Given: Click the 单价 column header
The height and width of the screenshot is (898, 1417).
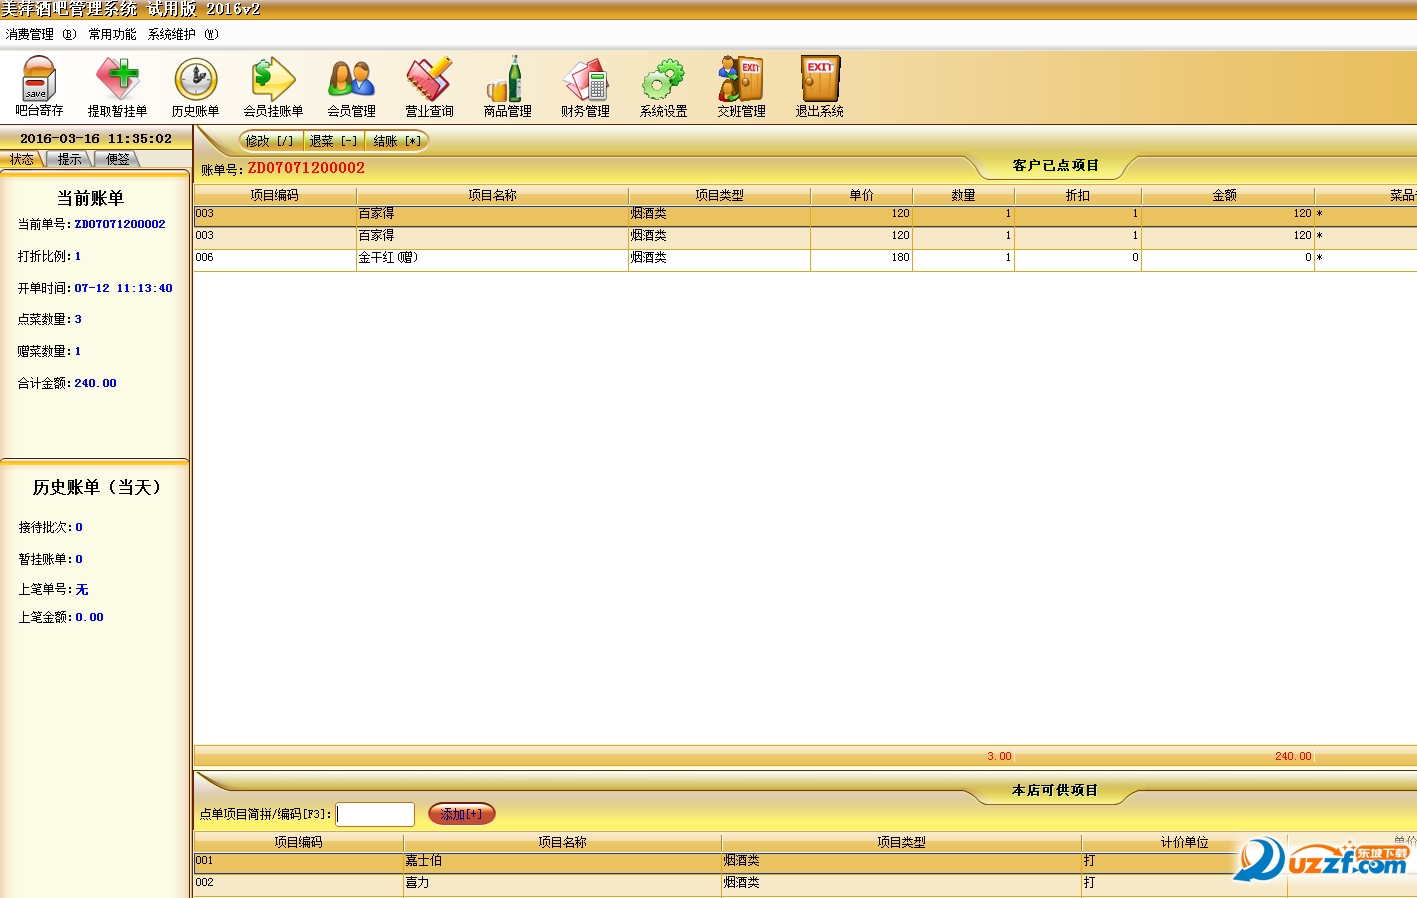Looking at the screenshot, I should 861,195.
